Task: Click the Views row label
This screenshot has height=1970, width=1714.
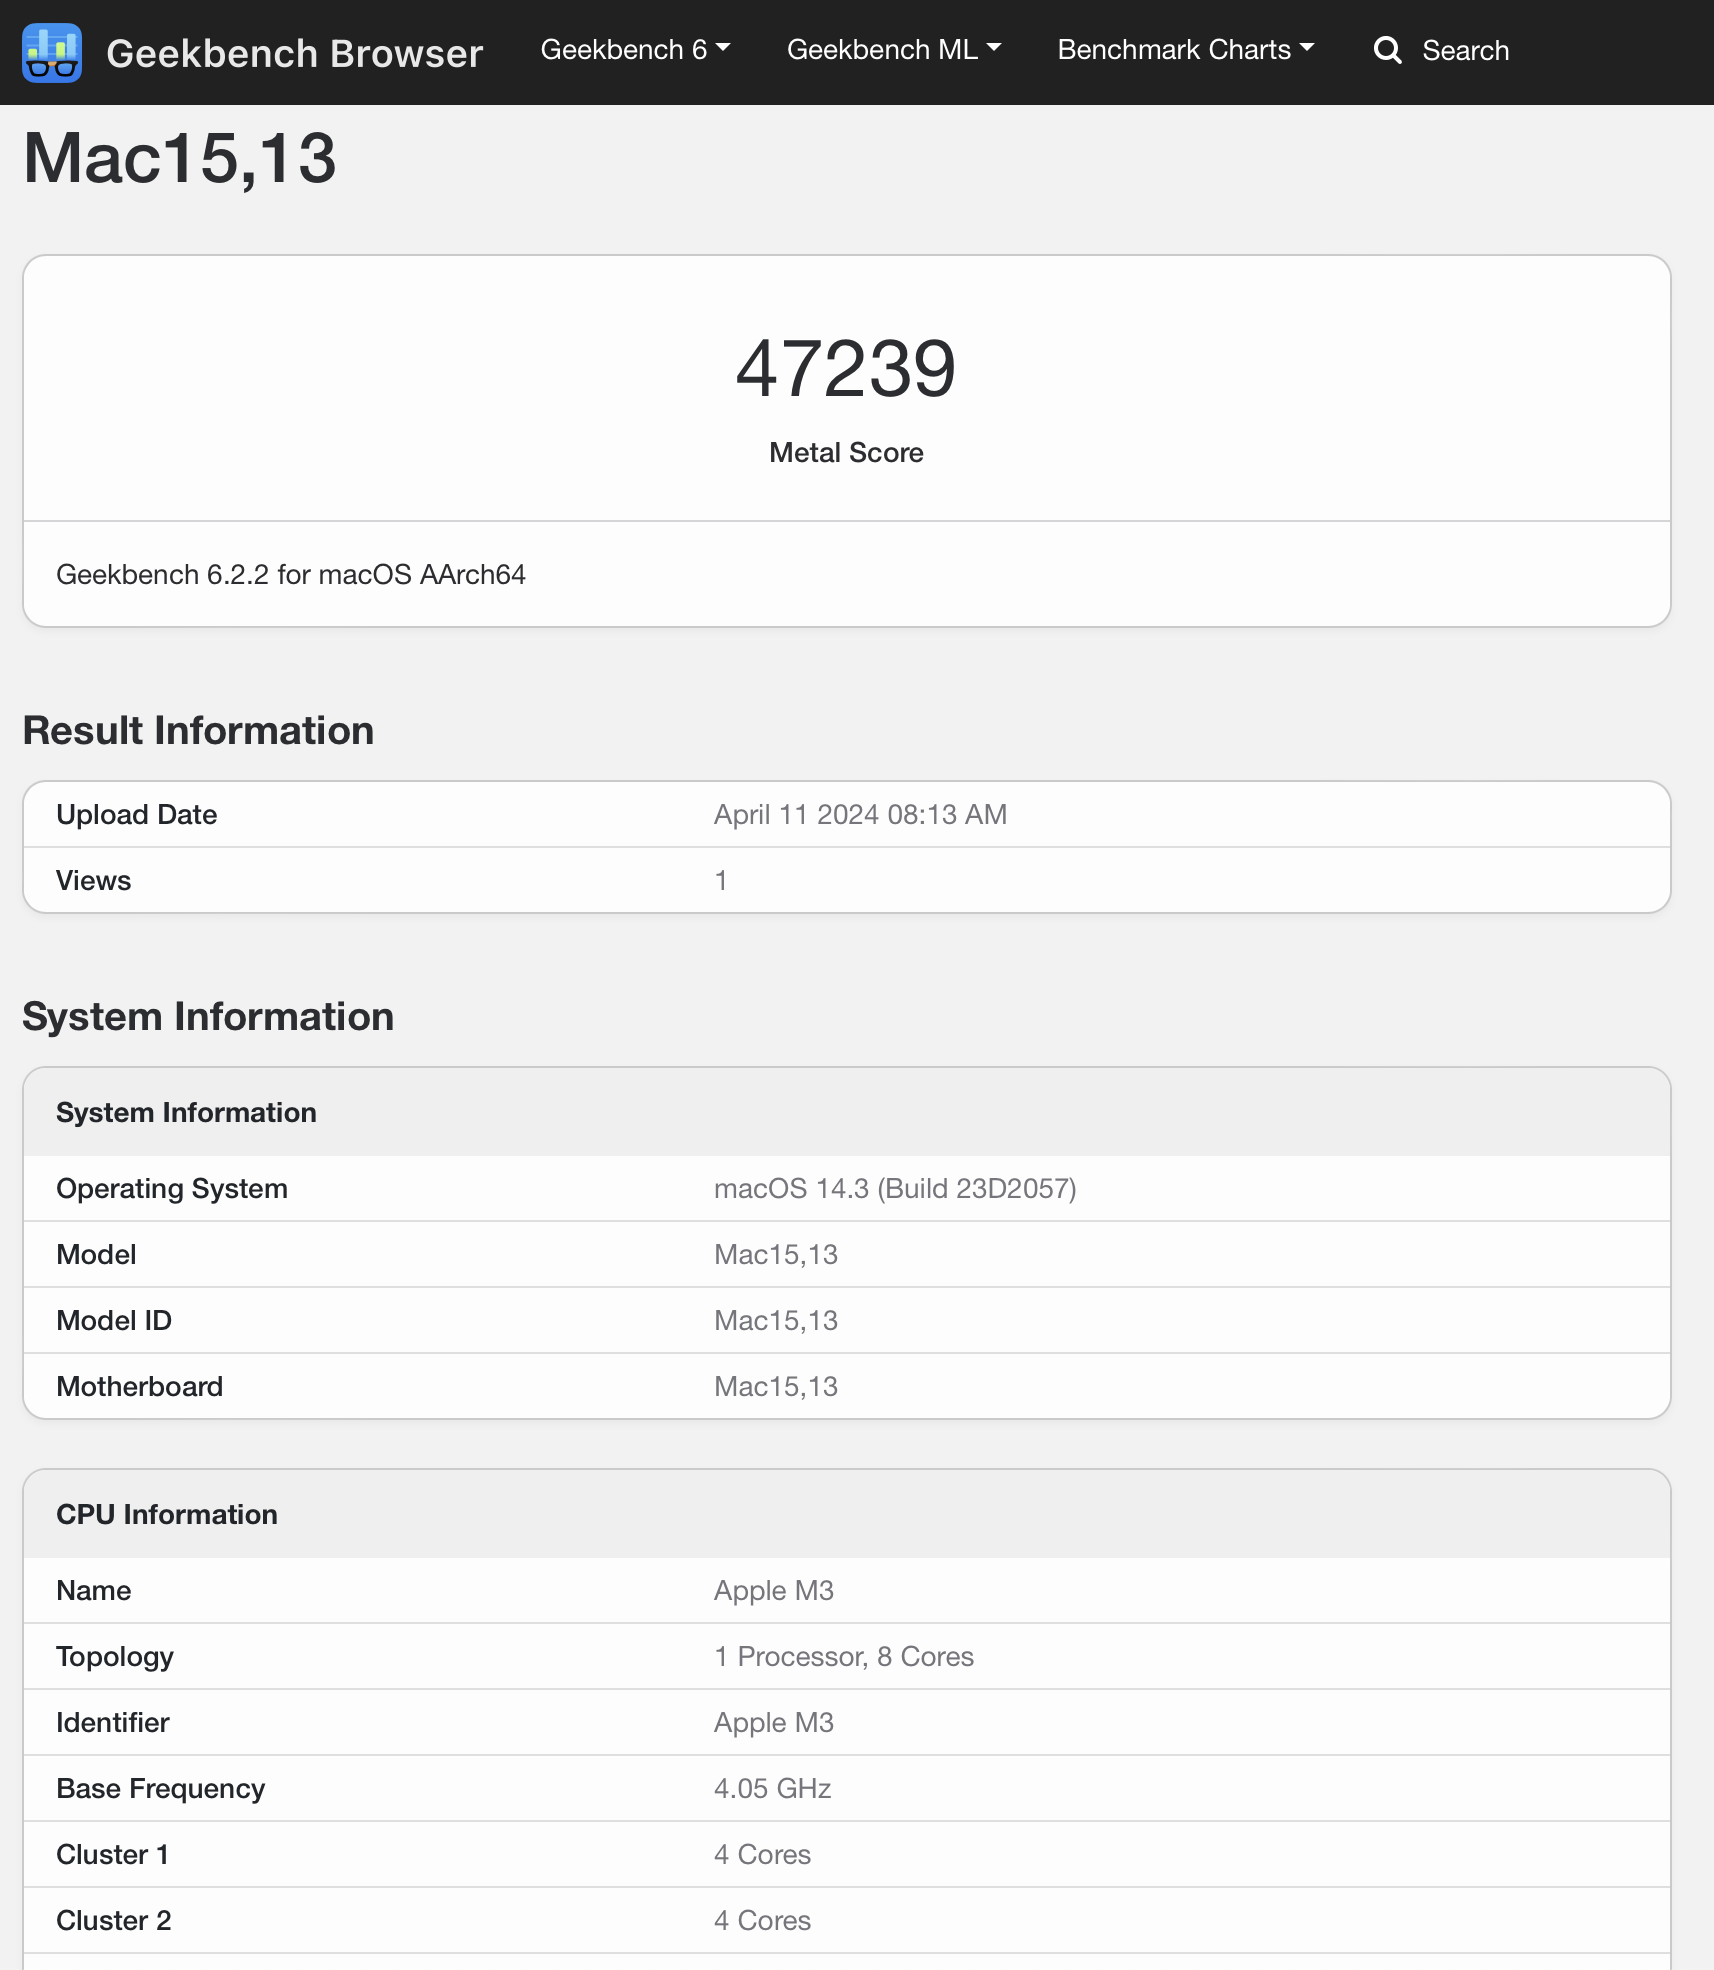Action: pyautogui.click(x=93, y=881)
